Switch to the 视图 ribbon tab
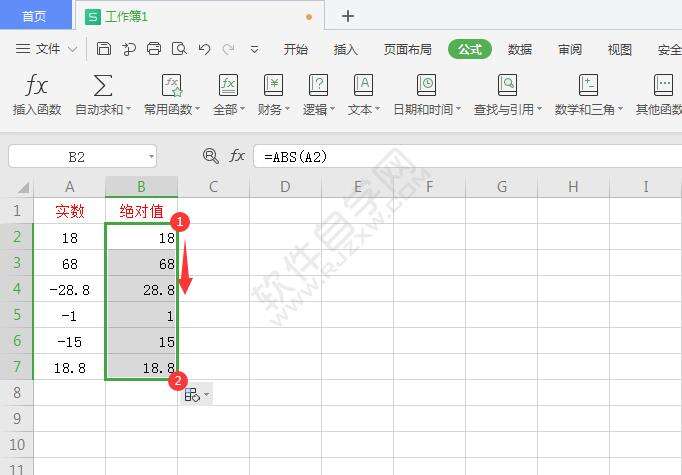This screenshot has width=682, height=475. click(x=620, y=49)
